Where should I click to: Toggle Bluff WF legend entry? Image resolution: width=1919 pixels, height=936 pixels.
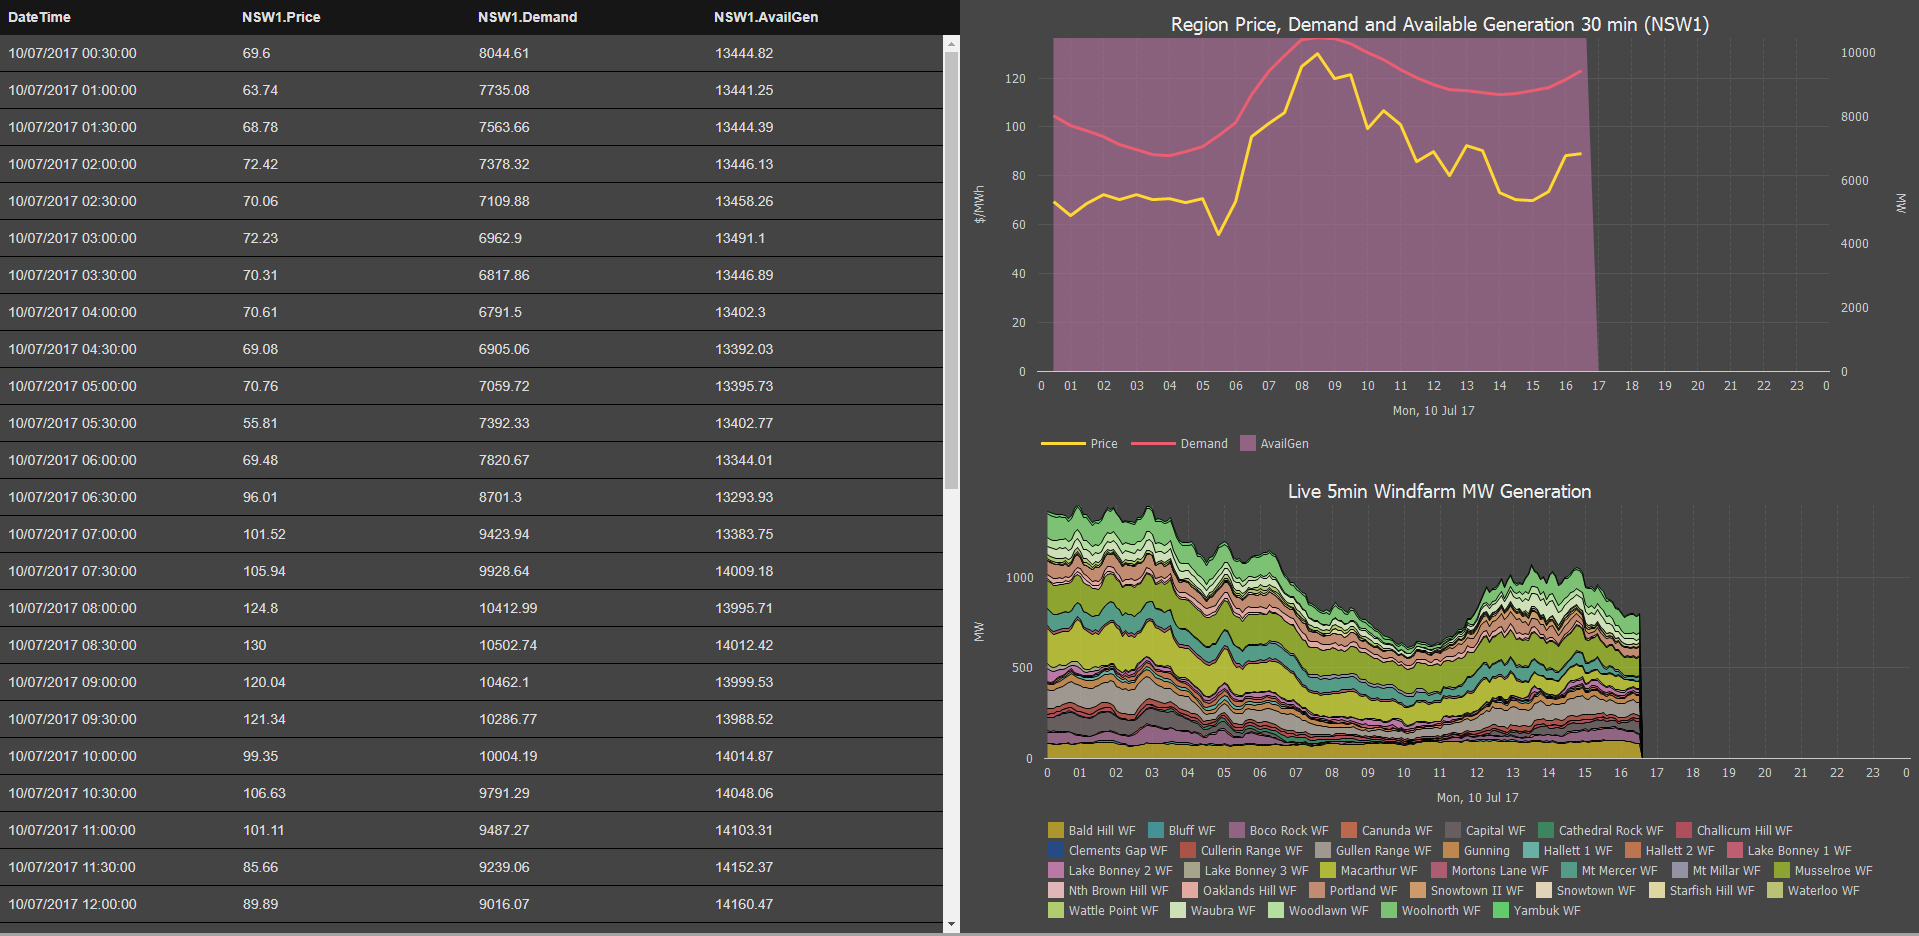pyautogui.click(x=1181, y=831)
